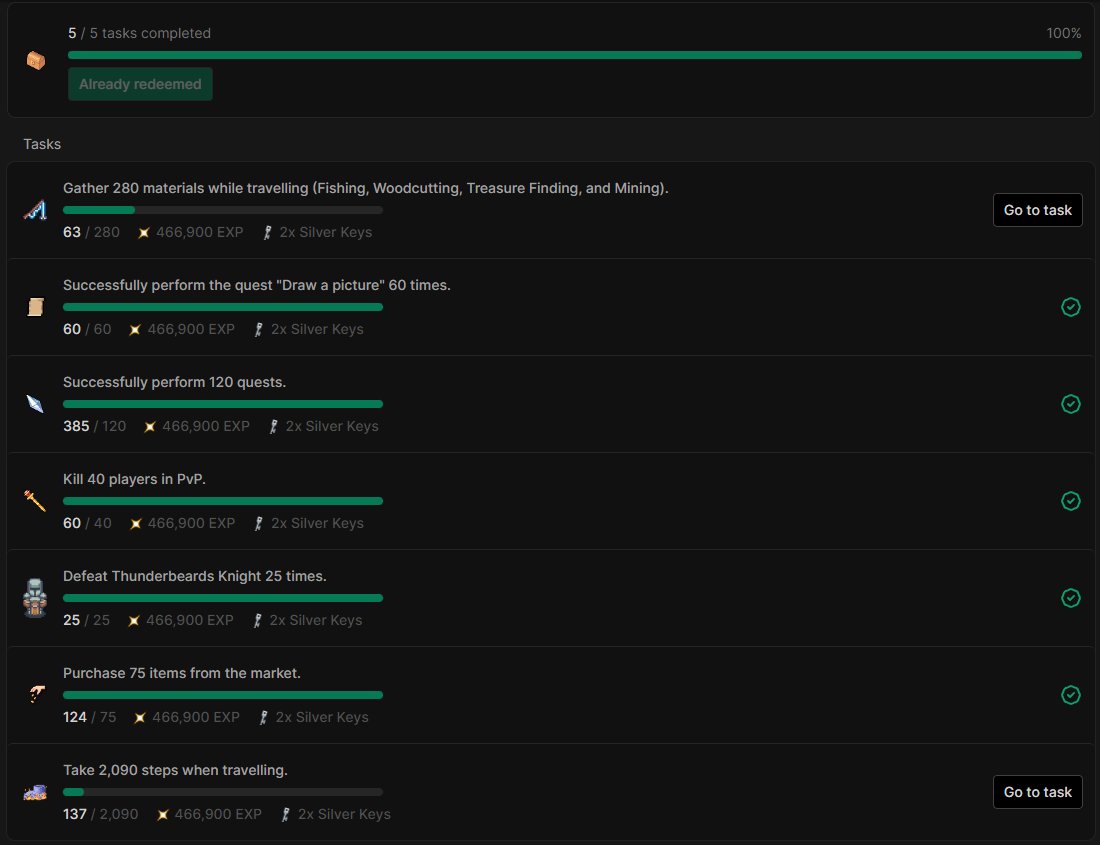Click EXP star icon in Draw a picture row
Screen dimensions: 1100x845
point(135,330)
